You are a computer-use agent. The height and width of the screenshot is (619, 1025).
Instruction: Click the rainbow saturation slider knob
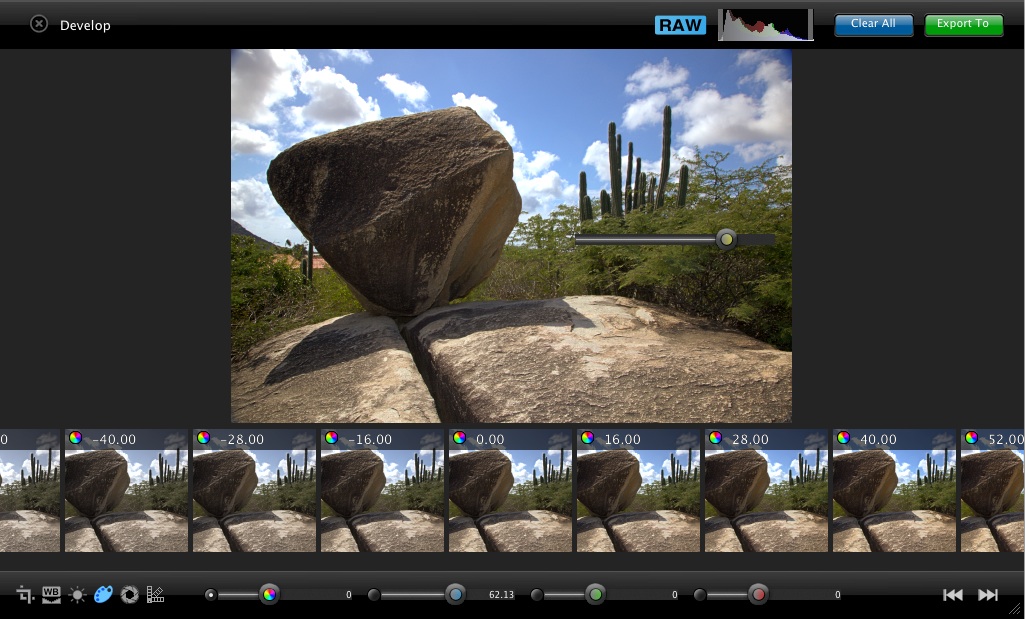click(269, 594)
